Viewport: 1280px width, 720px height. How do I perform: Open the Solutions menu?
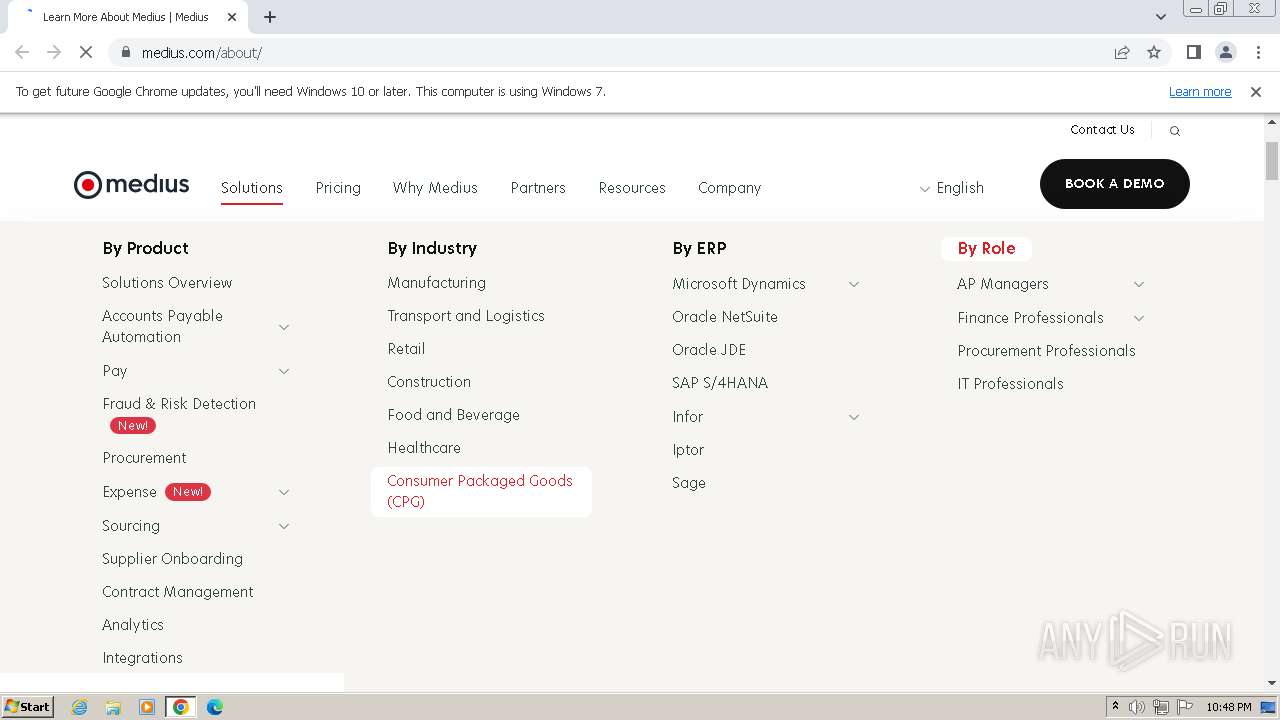click(252, 188)
